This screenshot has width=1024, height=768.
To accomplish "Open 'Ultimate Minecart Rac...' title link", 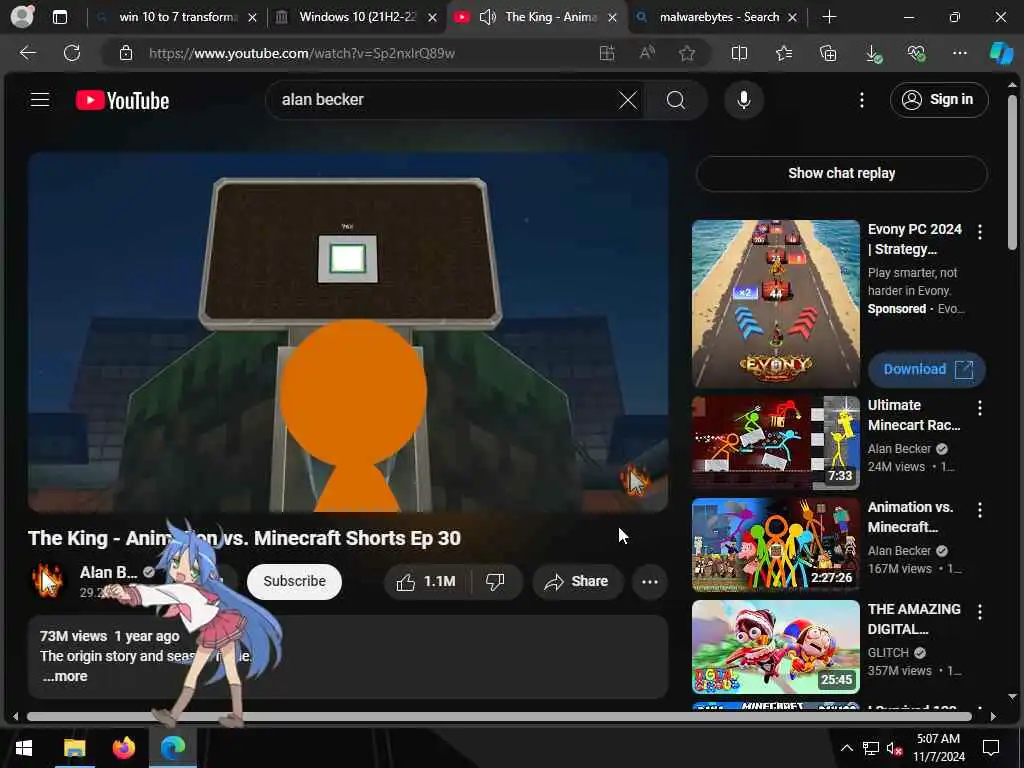I will (x=914, y=415).
